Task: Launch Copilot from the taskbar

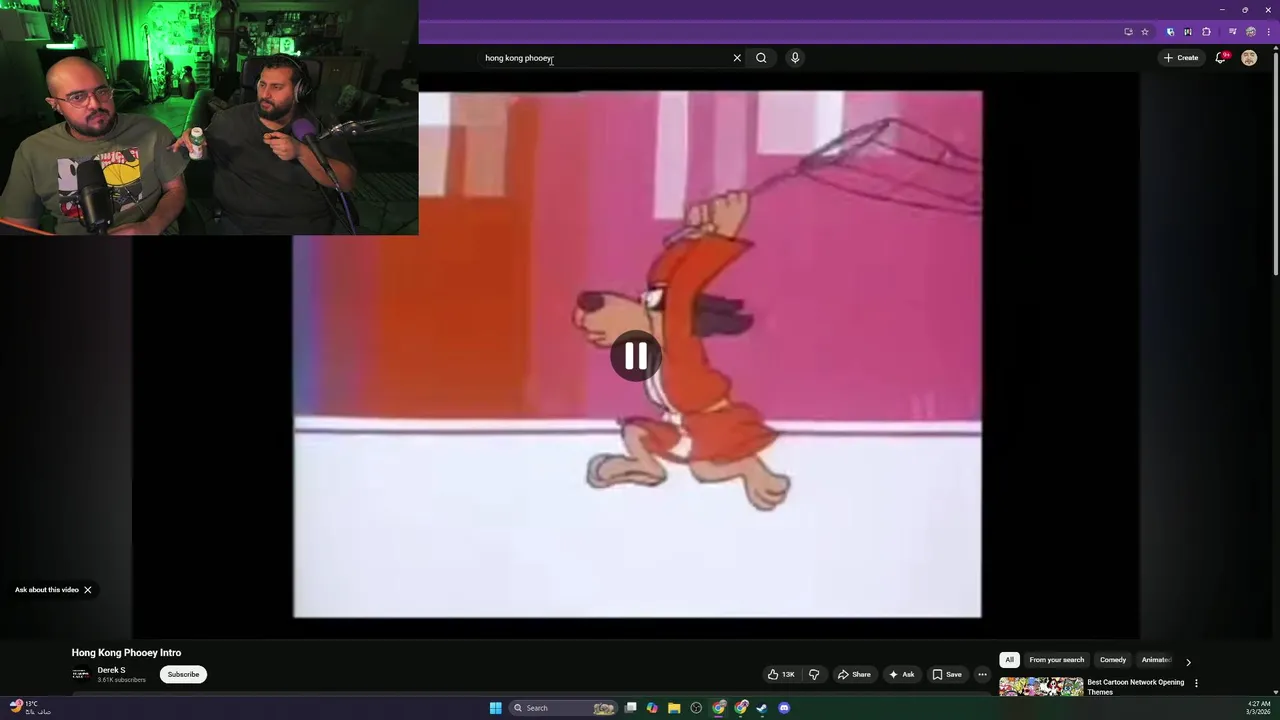Action: [x=652, y=708]
